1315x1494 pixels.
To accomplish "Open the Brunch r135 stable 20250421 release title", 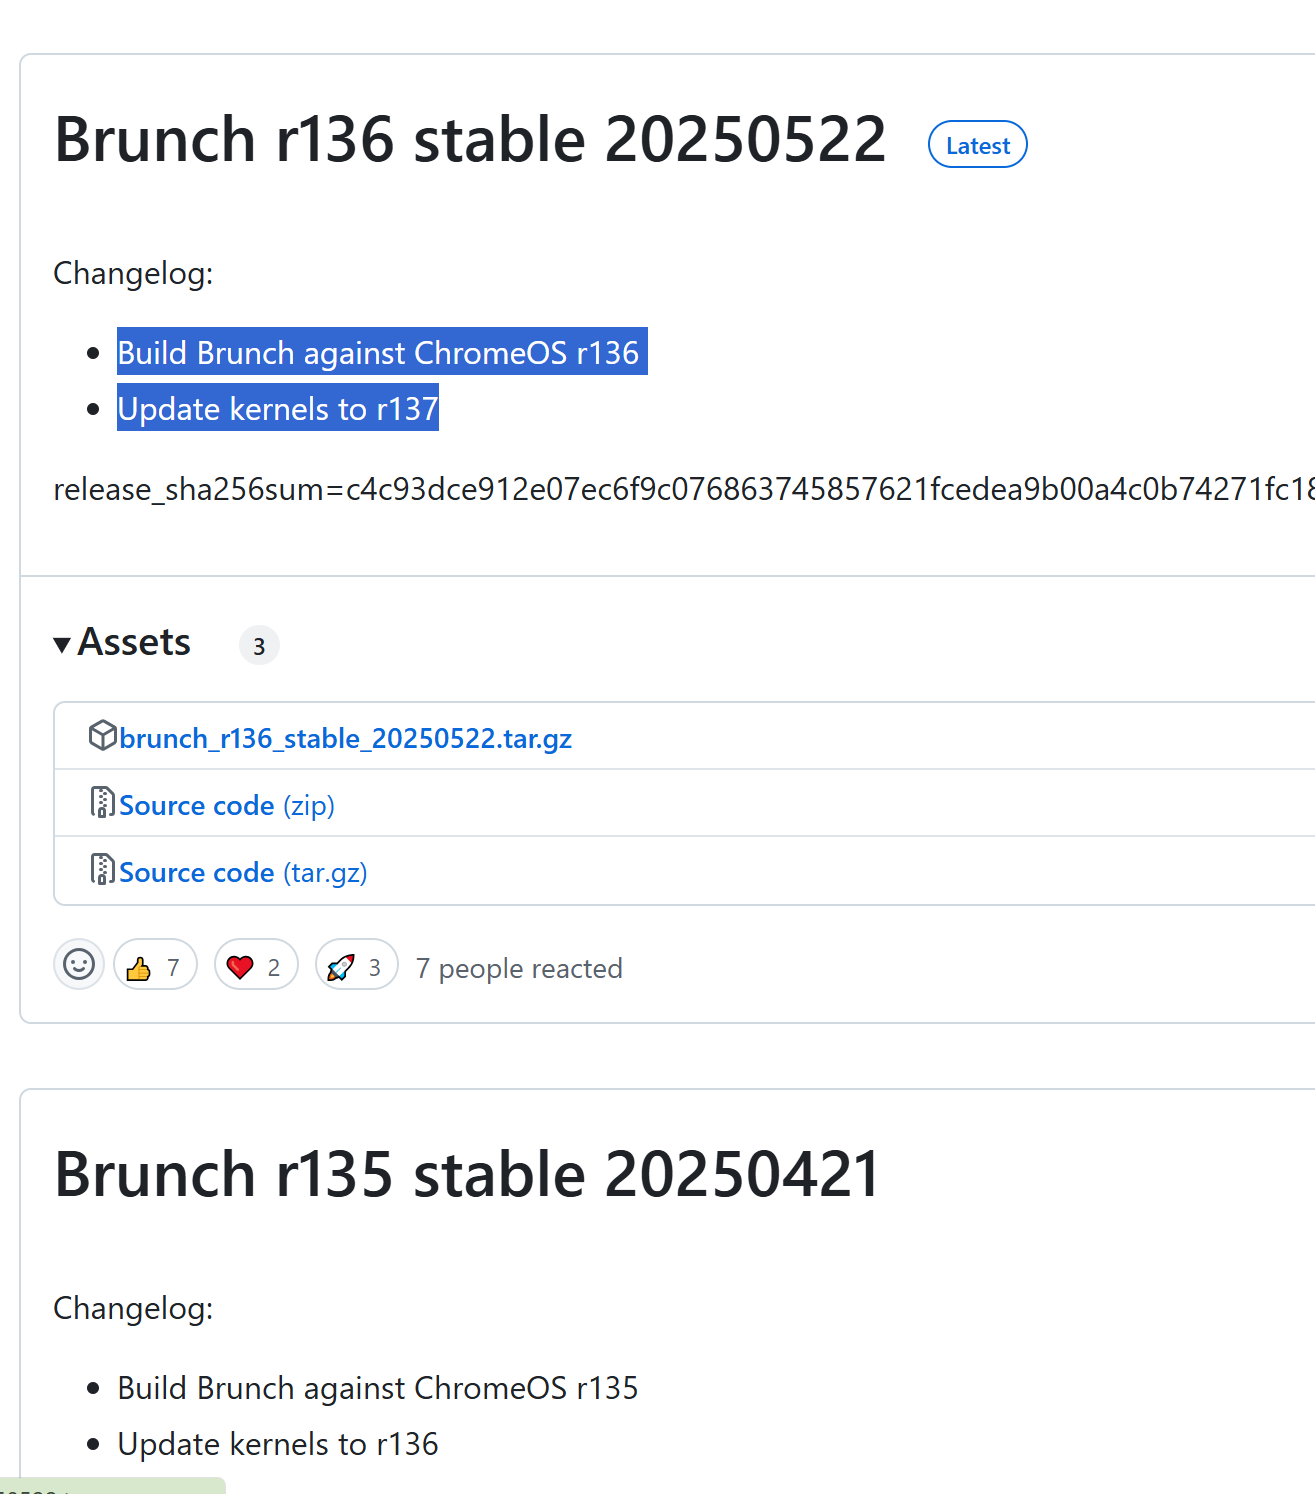I will tap(467, 1174).
